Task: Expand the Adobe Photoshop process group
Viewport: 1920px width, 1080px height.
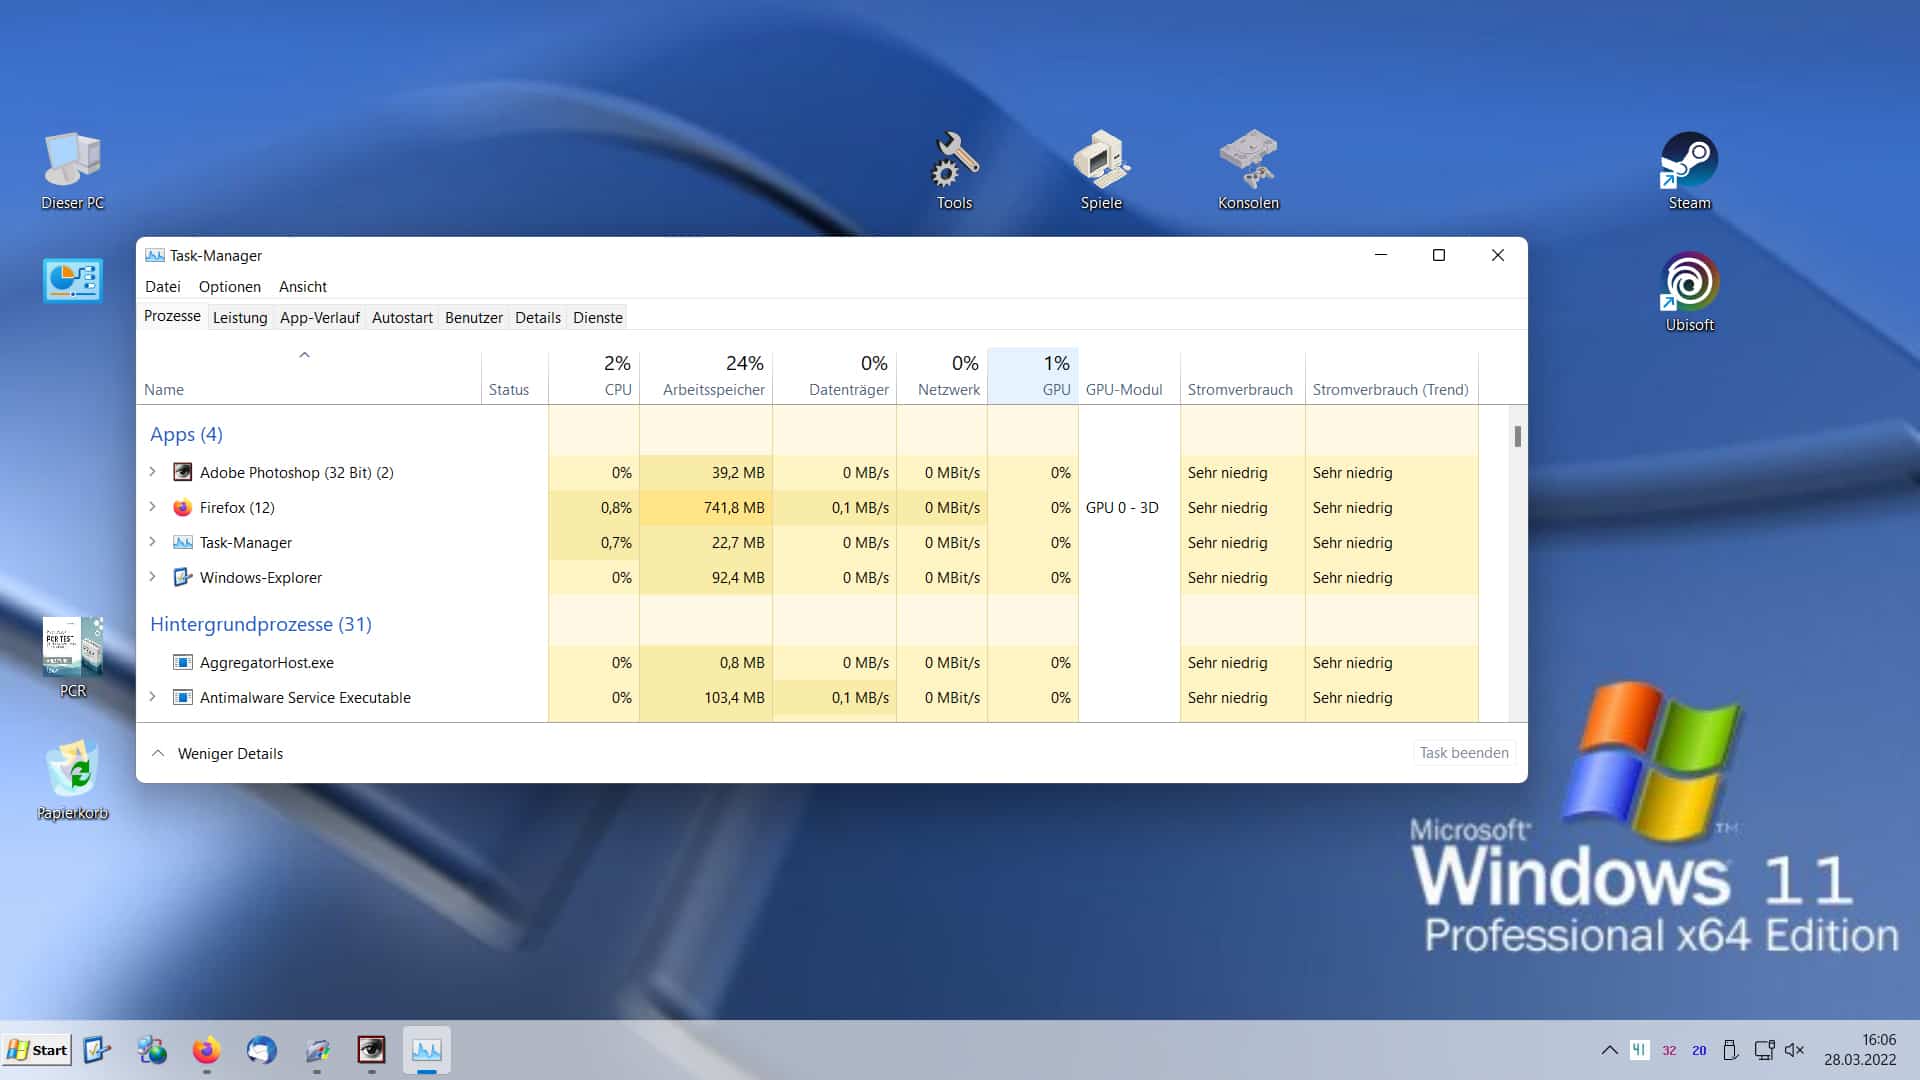Action: [x=152, y=472]
